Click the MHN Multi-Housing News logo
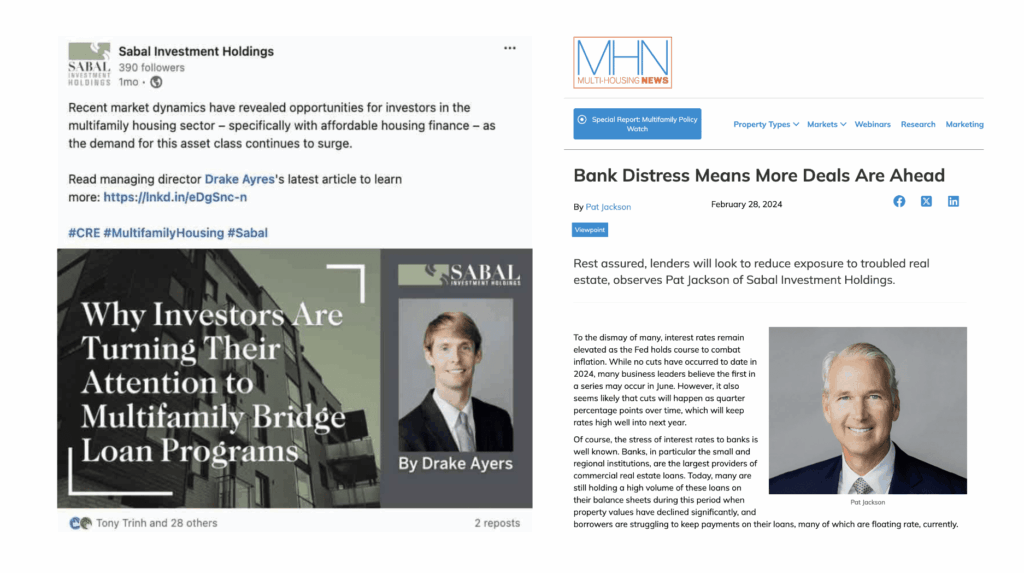Image resolution: width=1024 pixels, height=573 pixels. point(622,62)
